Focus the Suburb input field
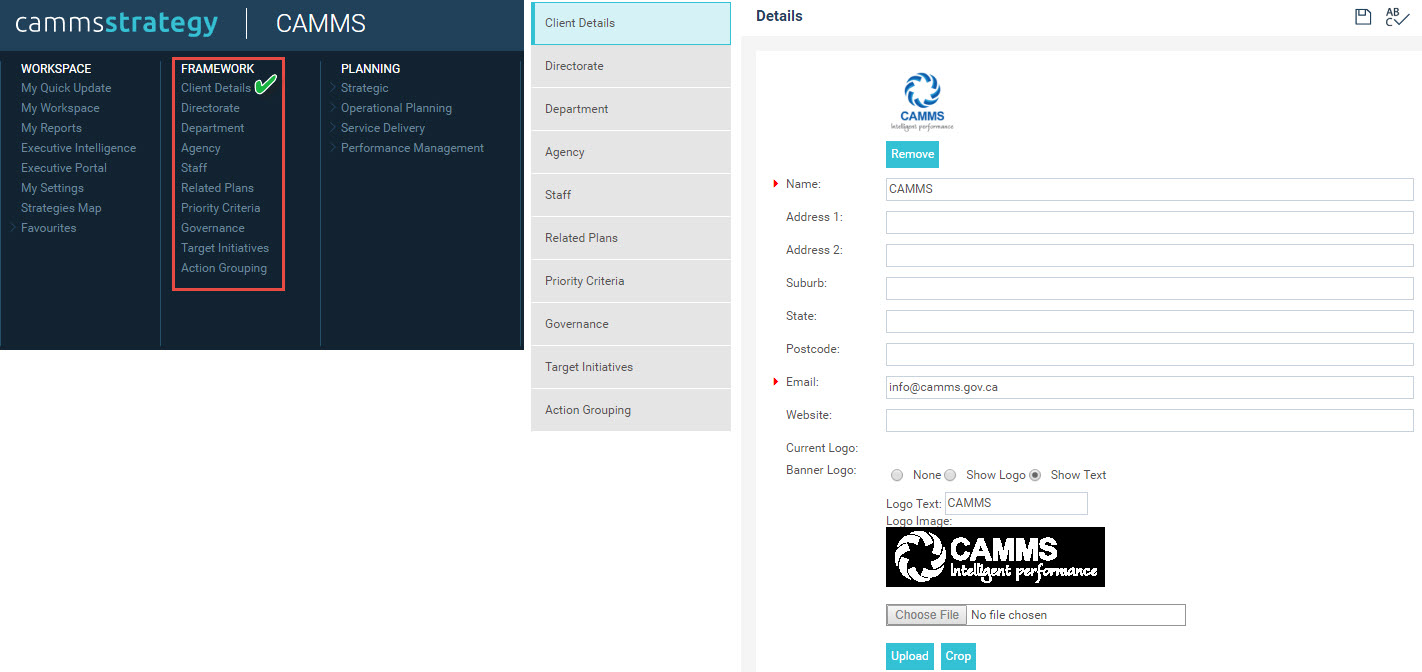1422x672 pixels. click(x=1150, y=288)
